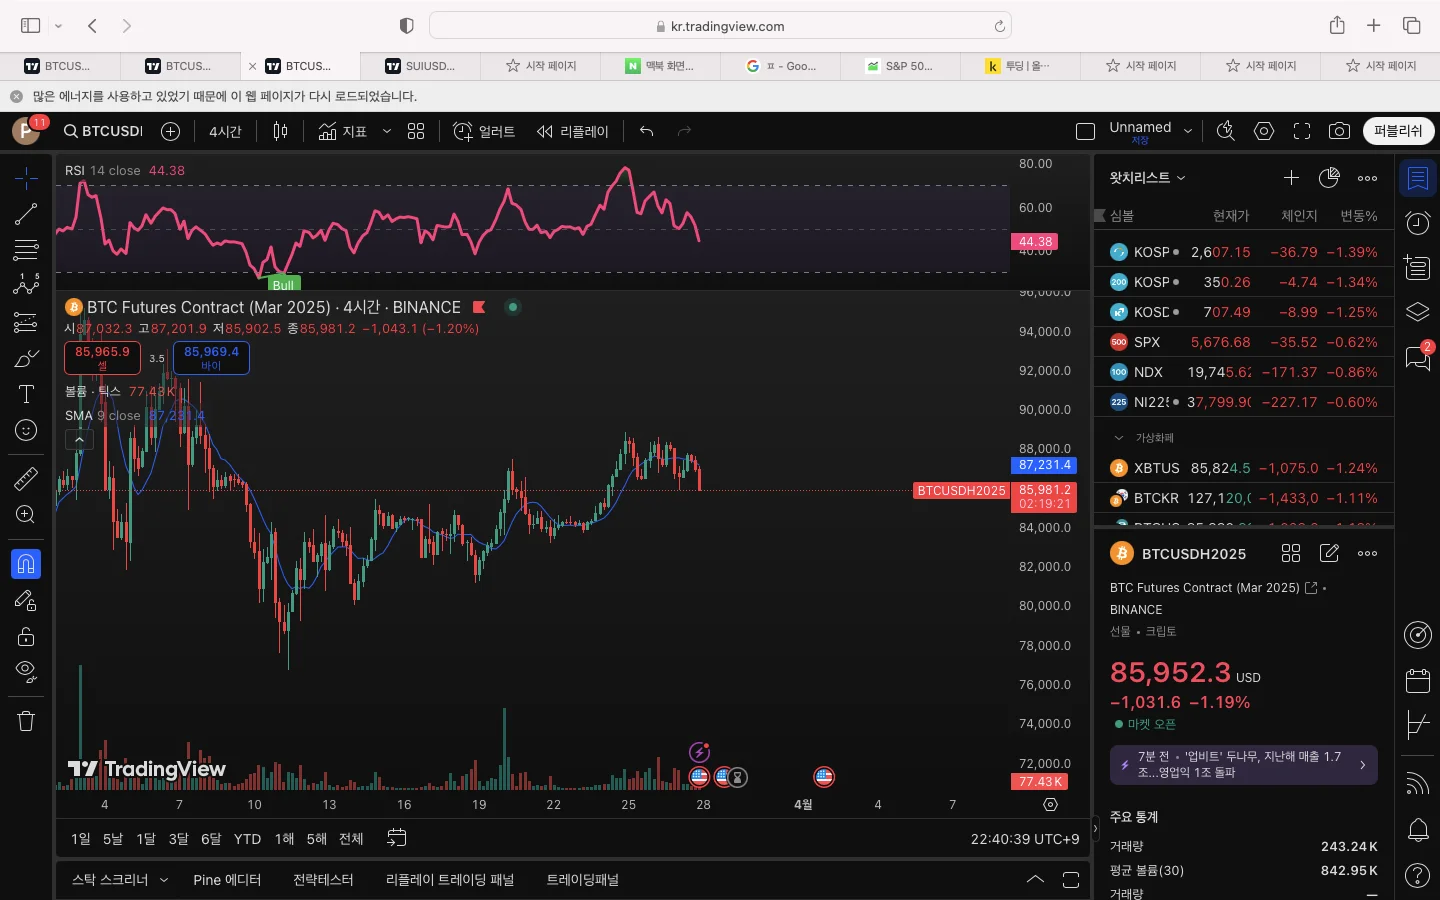
Task: Toggle magnet mode in the drawing toolbar
Action: click(26, 564)
